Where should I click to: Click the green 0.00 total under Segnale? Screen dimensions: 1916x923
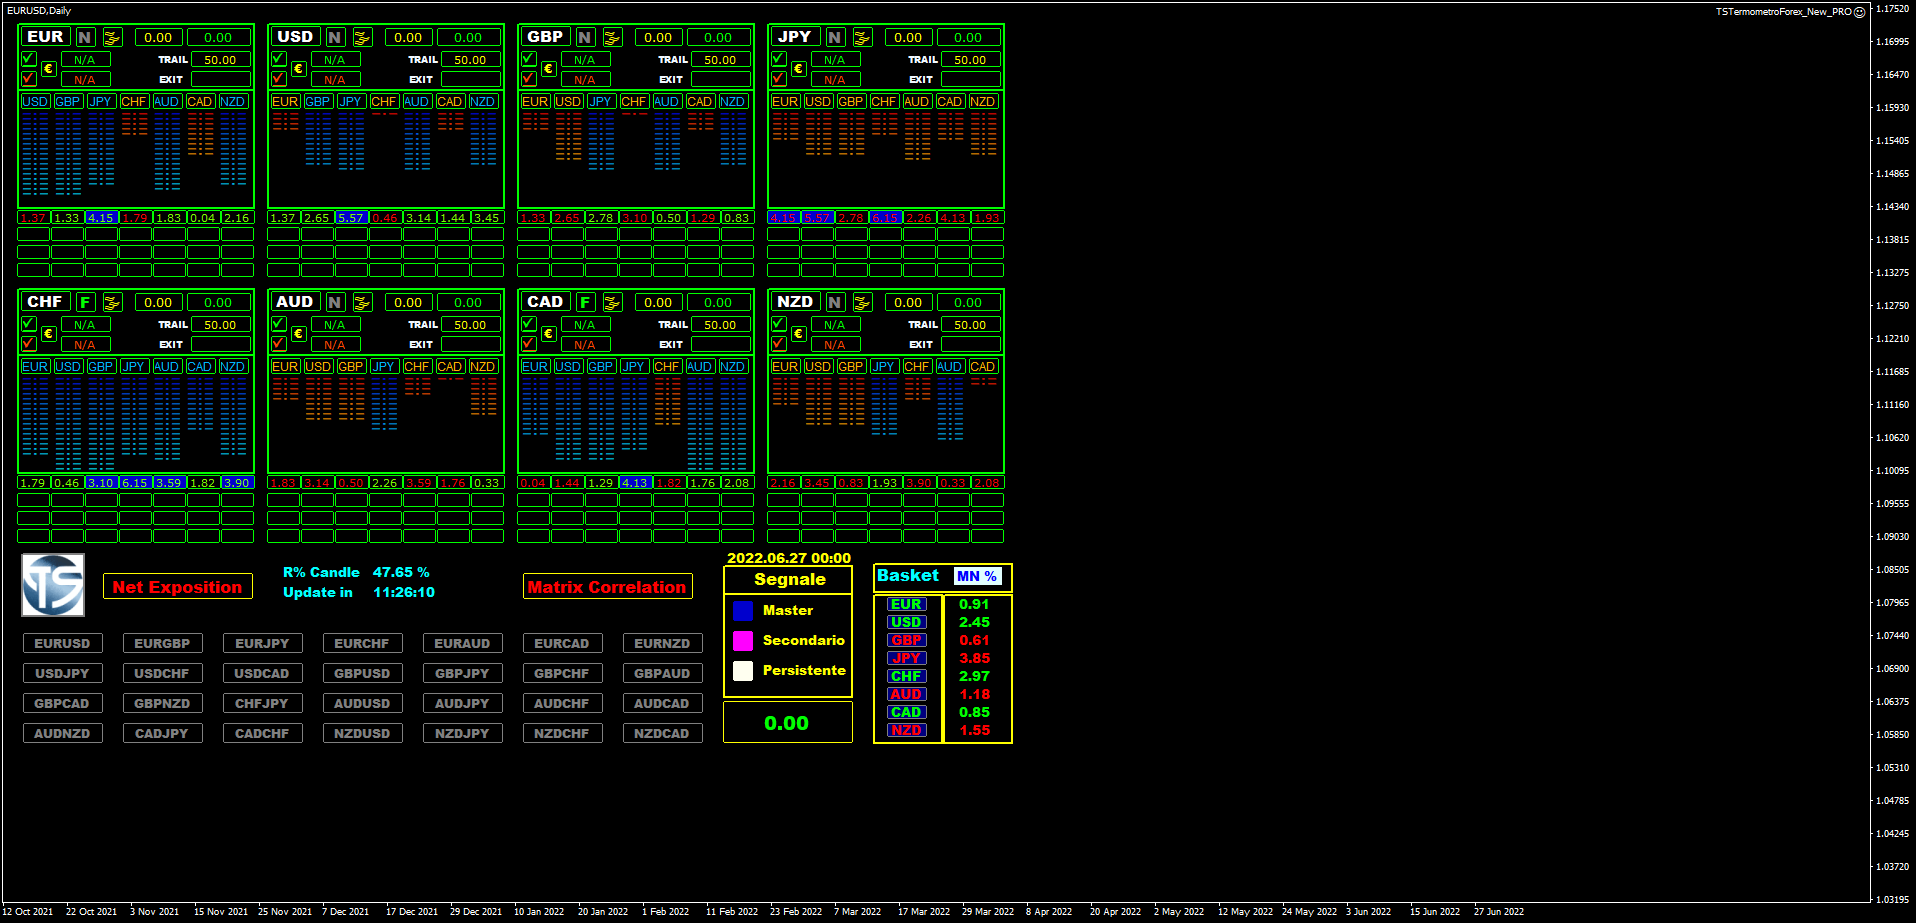(x=787, y=723)
